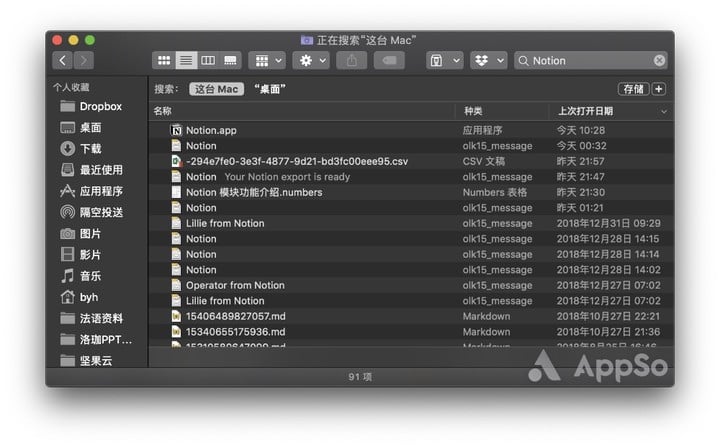Switch to gallery view
Viewport: 720px width, 447px height.
230,60
